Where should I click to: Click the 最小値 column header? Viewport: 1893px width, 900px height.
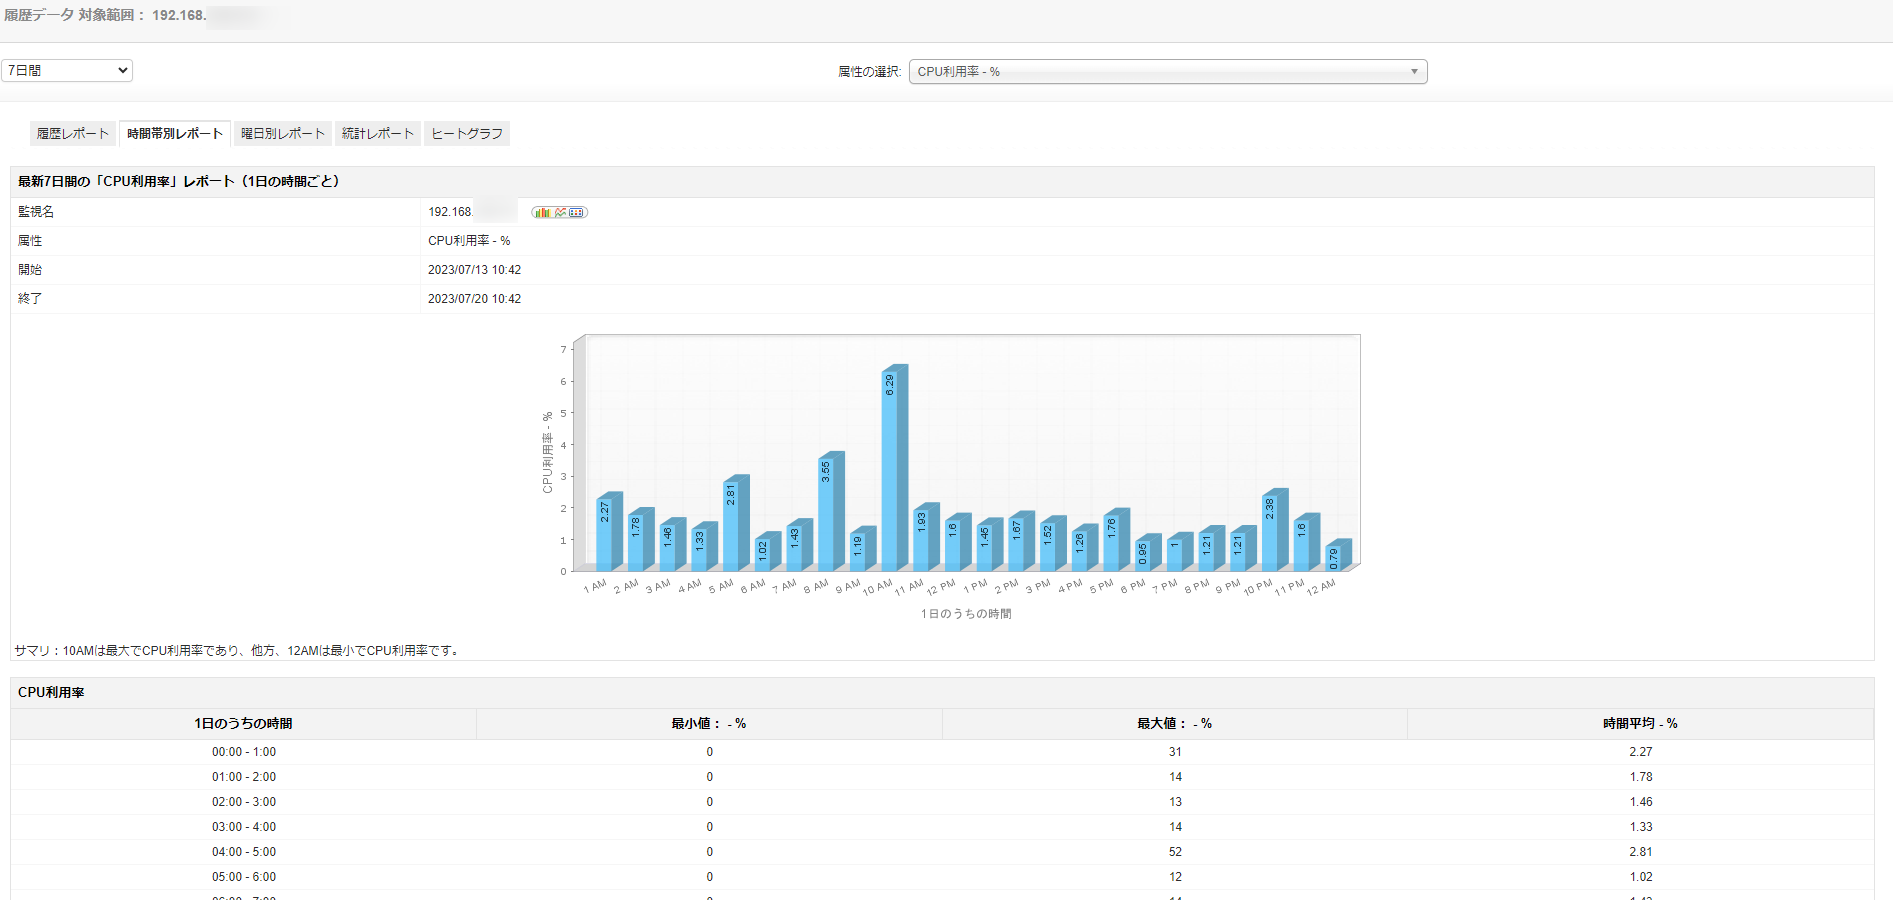709,724
